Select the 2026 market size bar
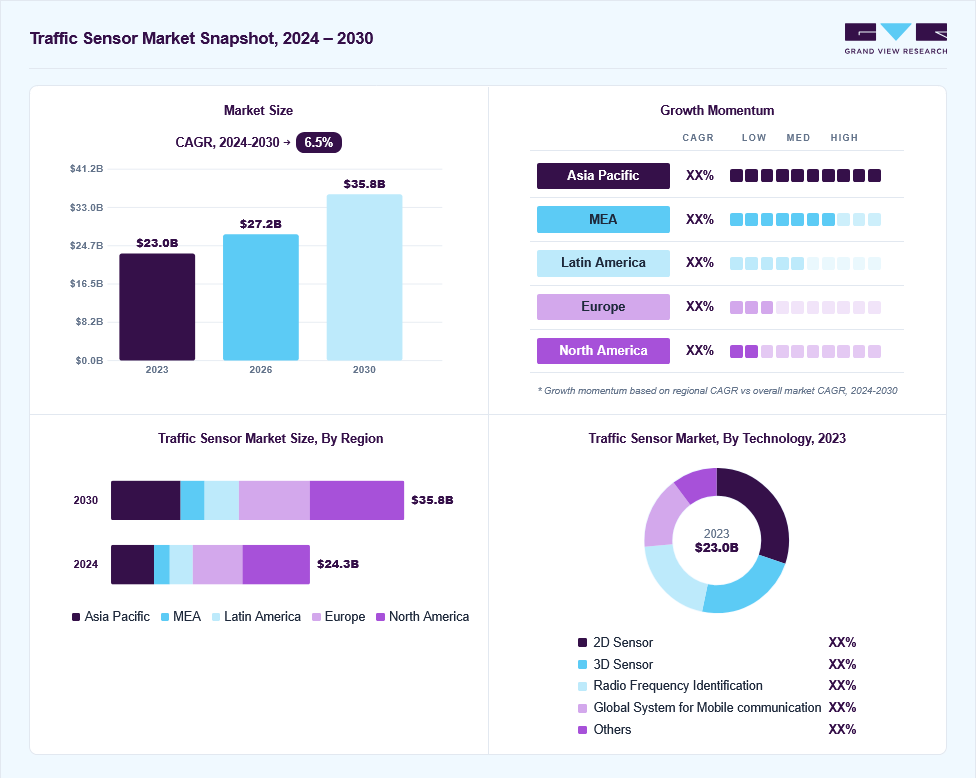Image resolution: width=976 pixels, height=779 pixels. click(x=261, y=297)
